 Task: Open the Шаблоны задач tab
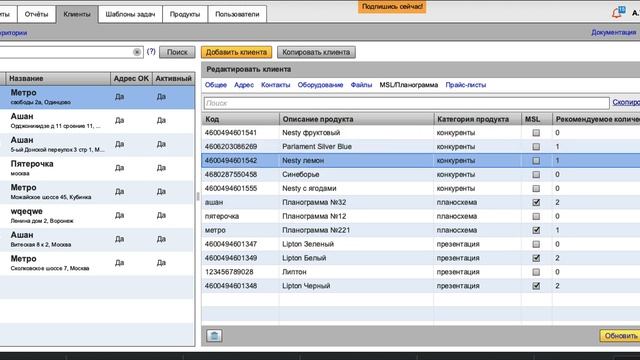[130, 14]
